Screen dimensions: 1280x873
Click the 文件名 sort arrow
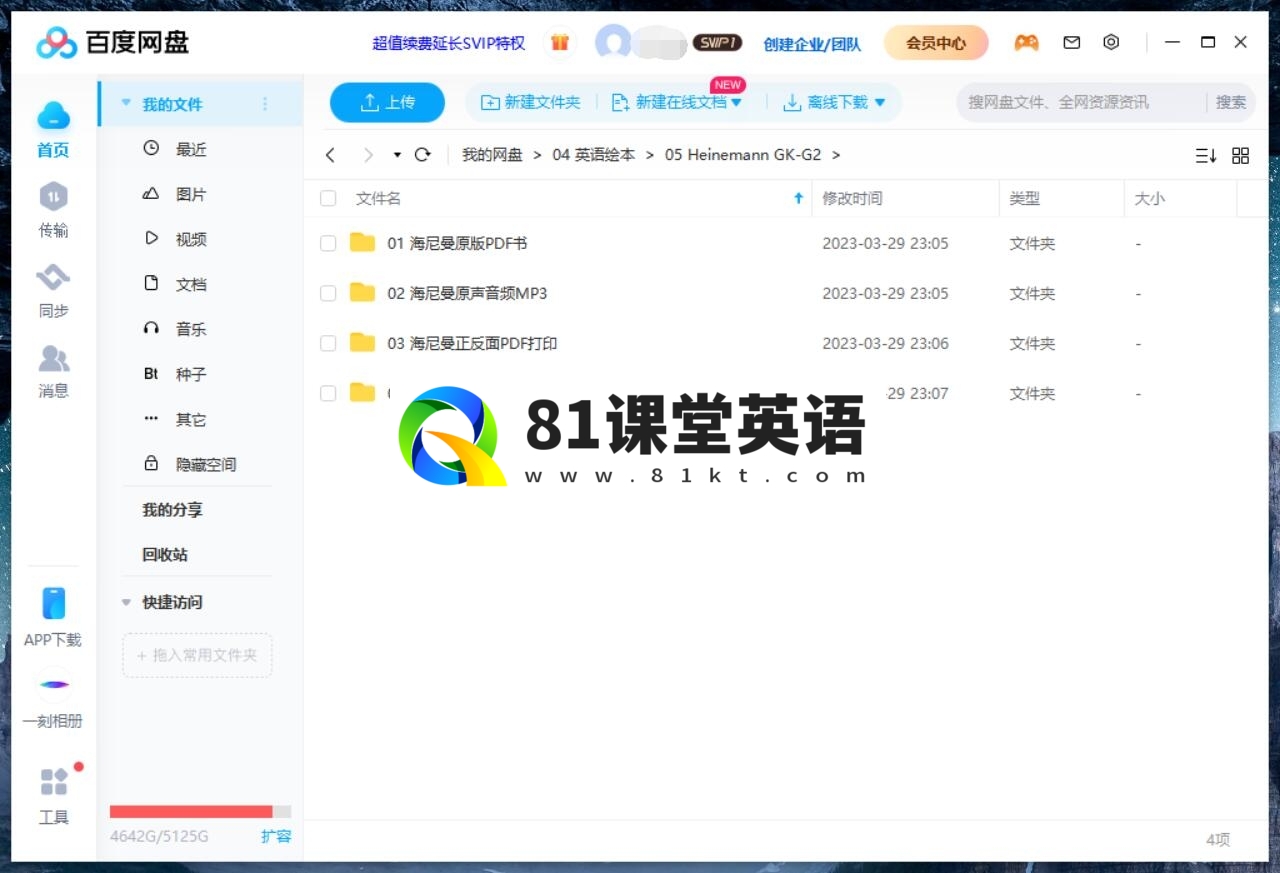coord(798,198)
